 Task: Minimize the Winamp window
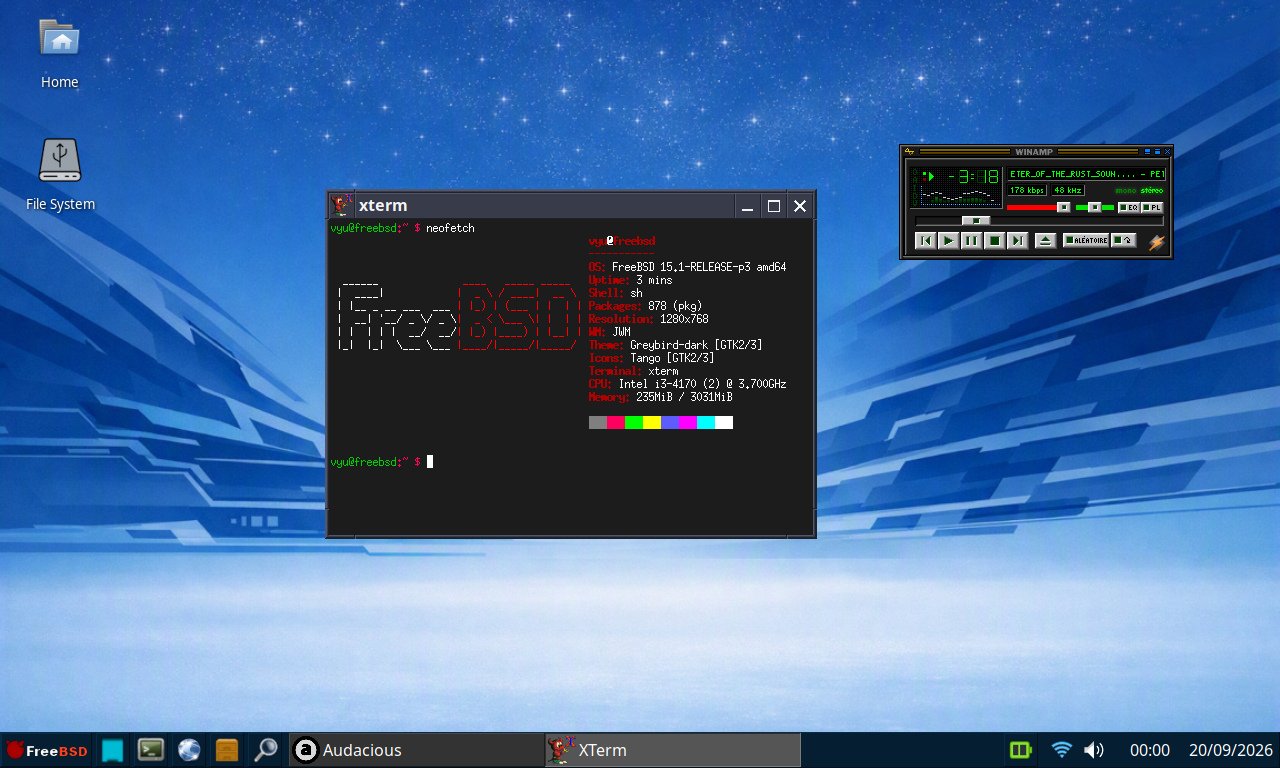[1147, 151]
